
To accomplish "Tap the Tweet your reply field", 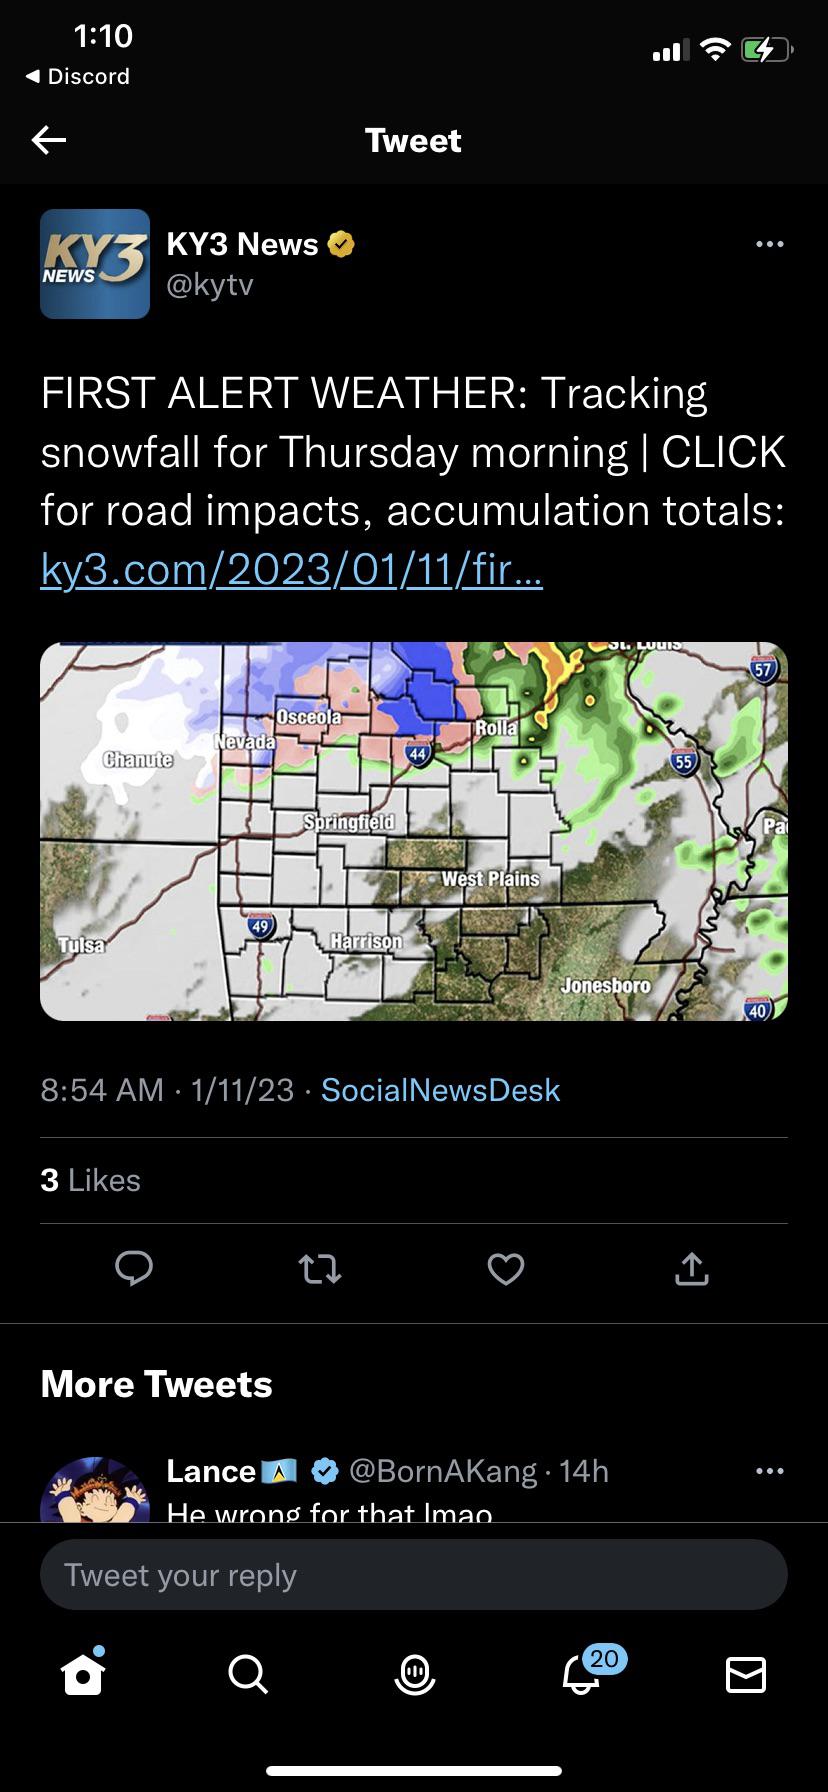I will [x=414, y=1575].
